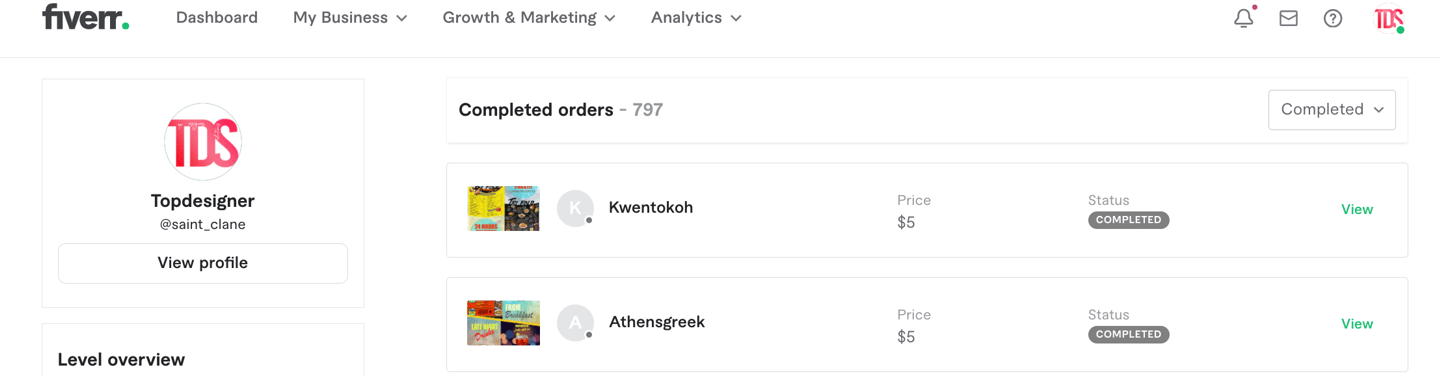1440x376 pixels.
Task: Click the View profile button
Action: coord(203,263)
